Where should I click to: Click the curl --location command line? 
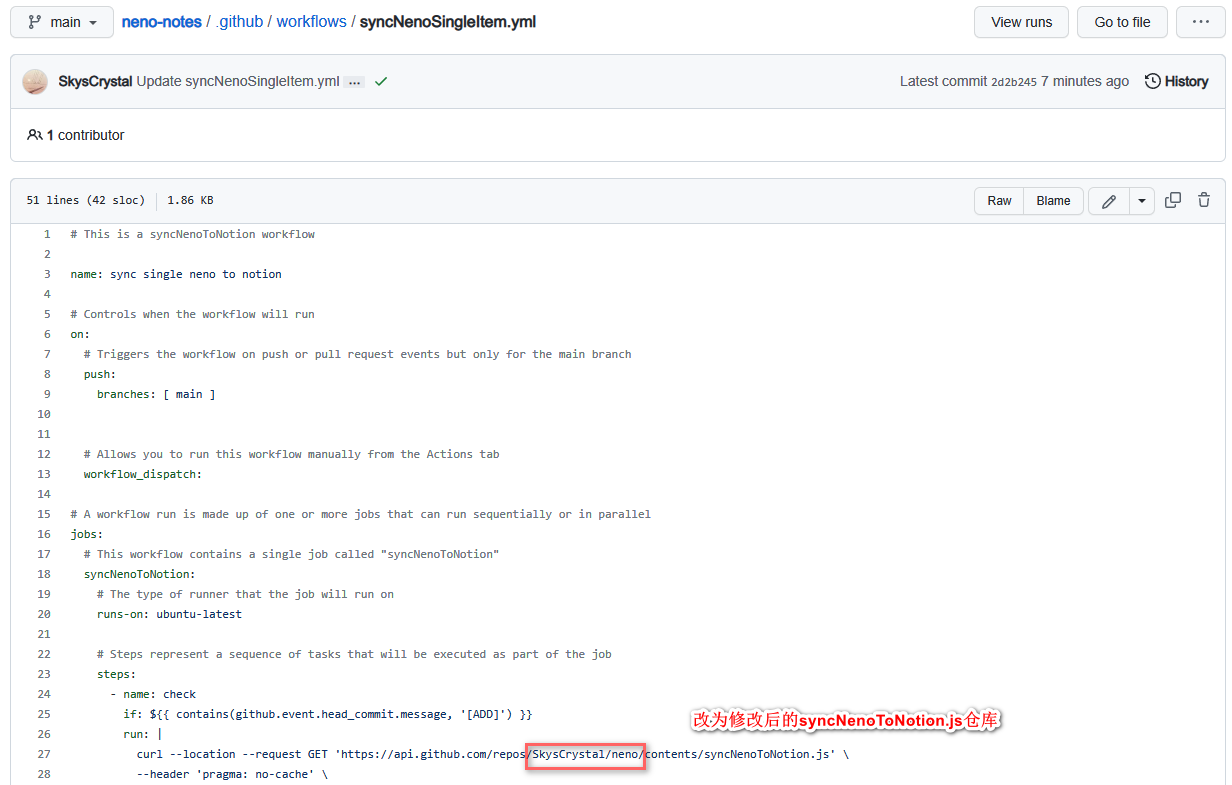[493, 754]
